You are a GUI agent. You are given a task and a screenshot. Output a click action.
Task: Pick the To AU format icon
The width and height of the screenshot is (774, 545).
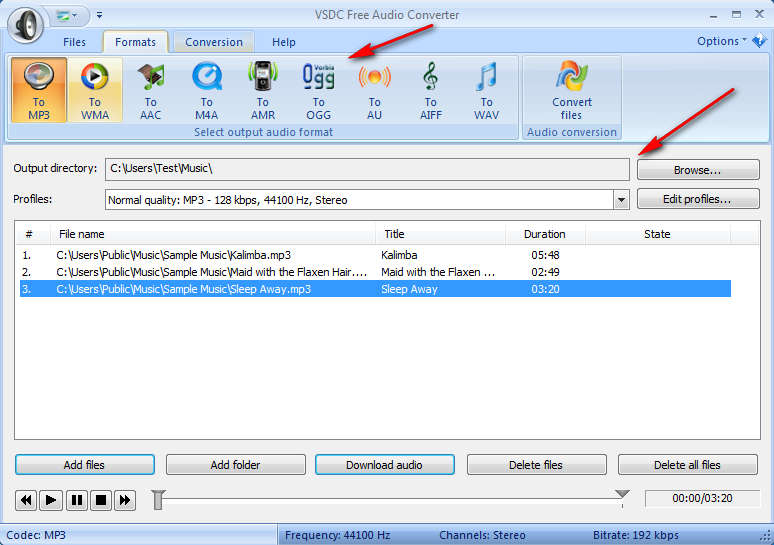tap(375, 91)
